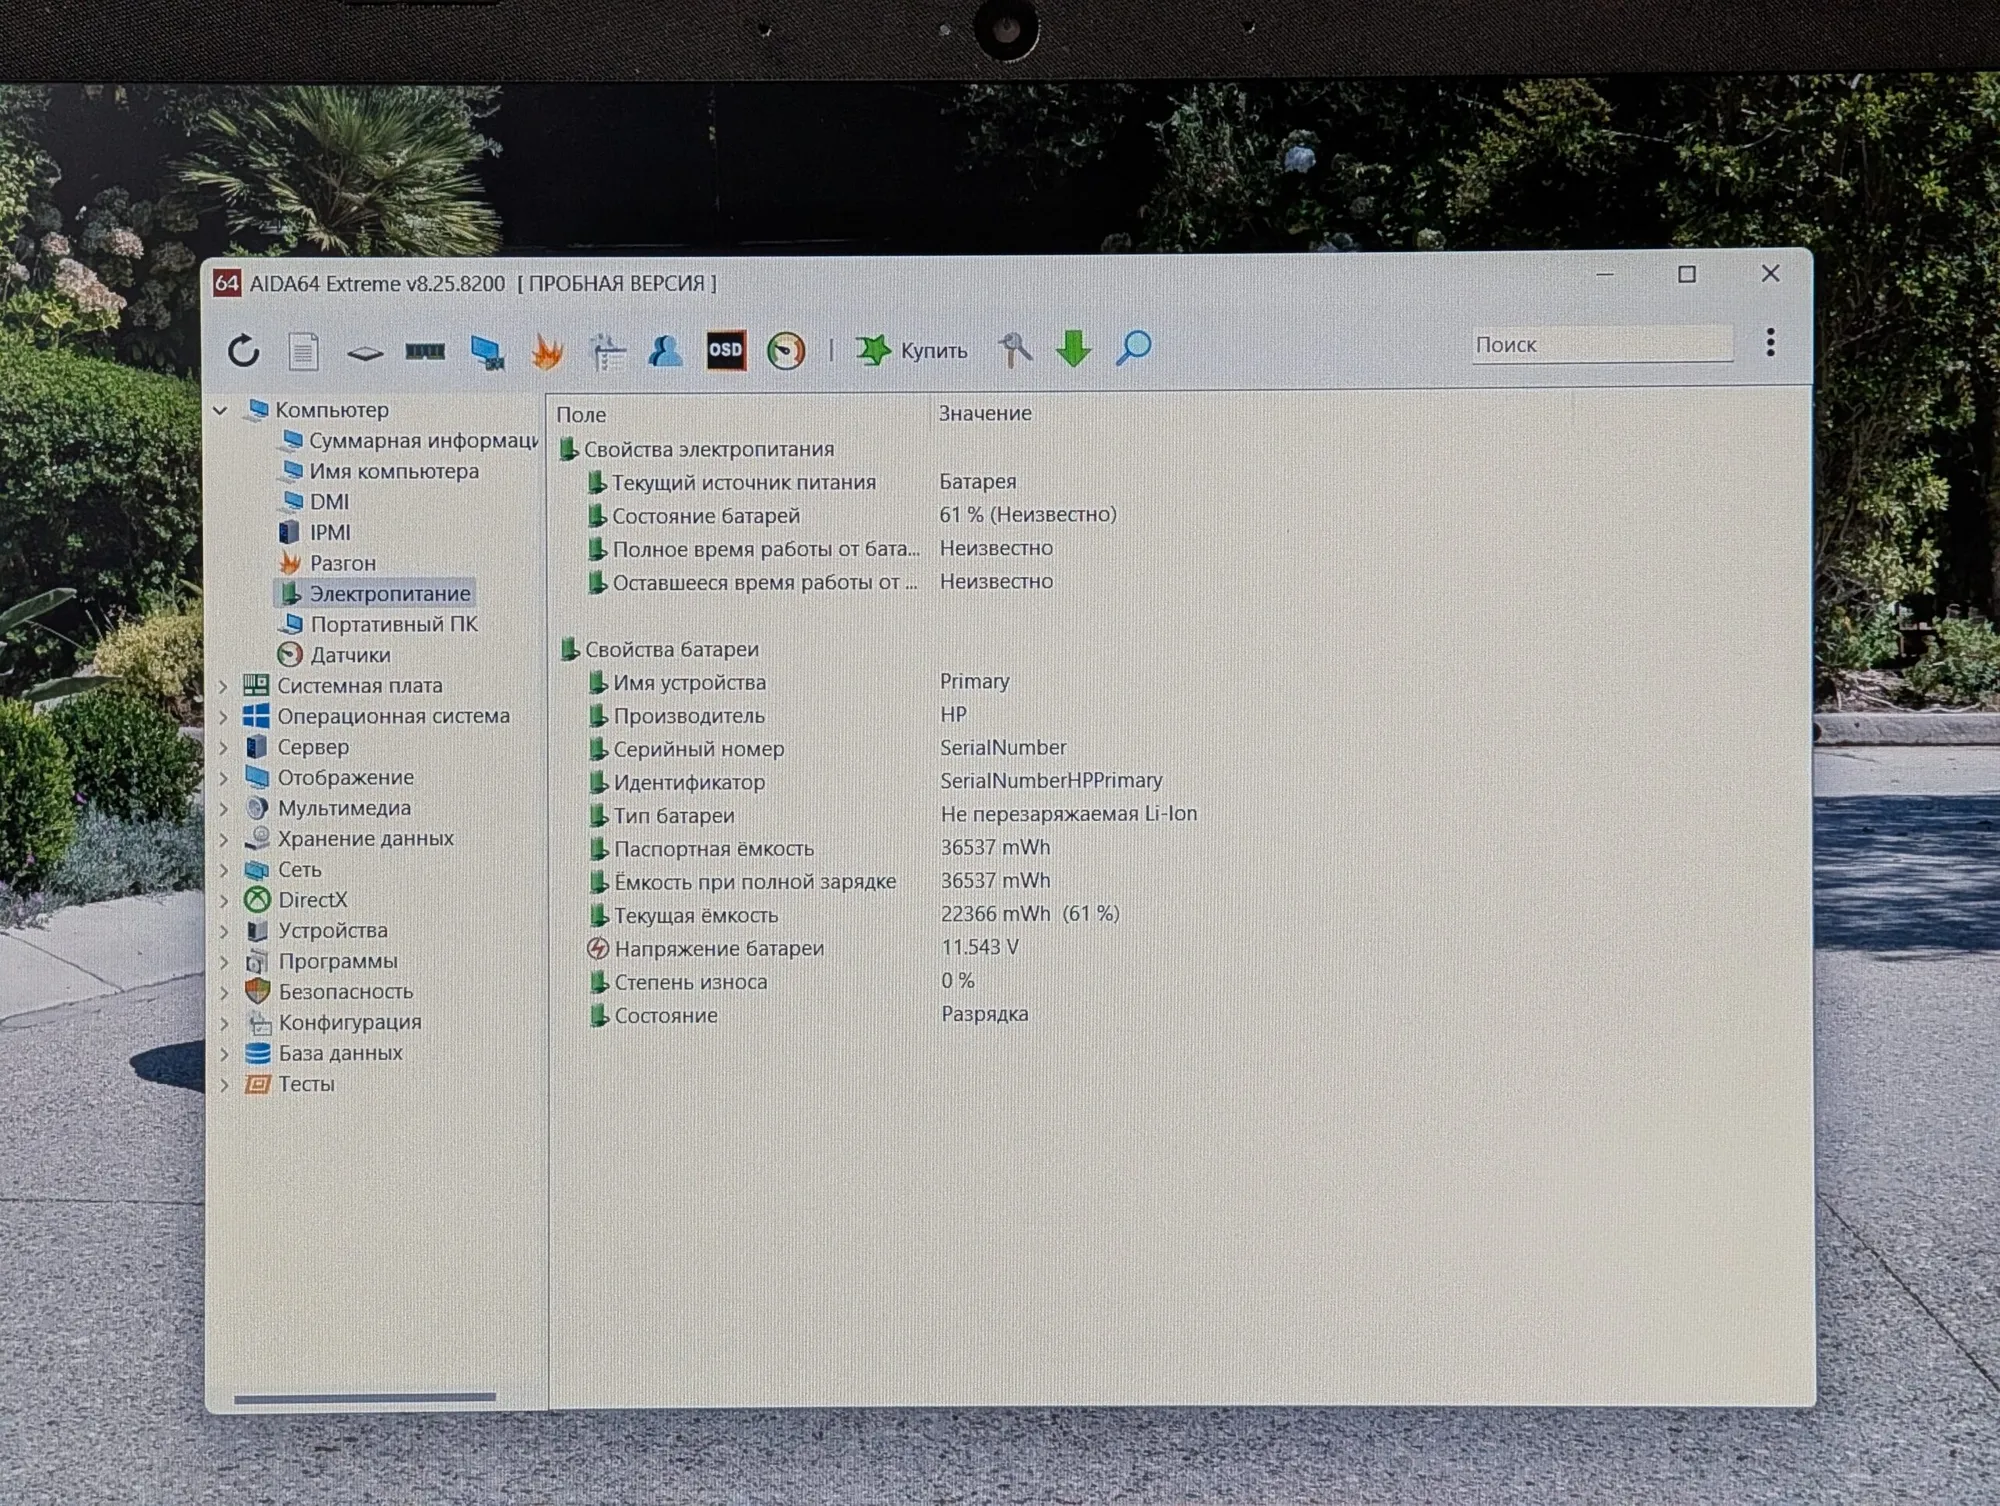Click the Поиск search field
This screenshot has width=2000, height=1506.
click(x=1602, y=344)
